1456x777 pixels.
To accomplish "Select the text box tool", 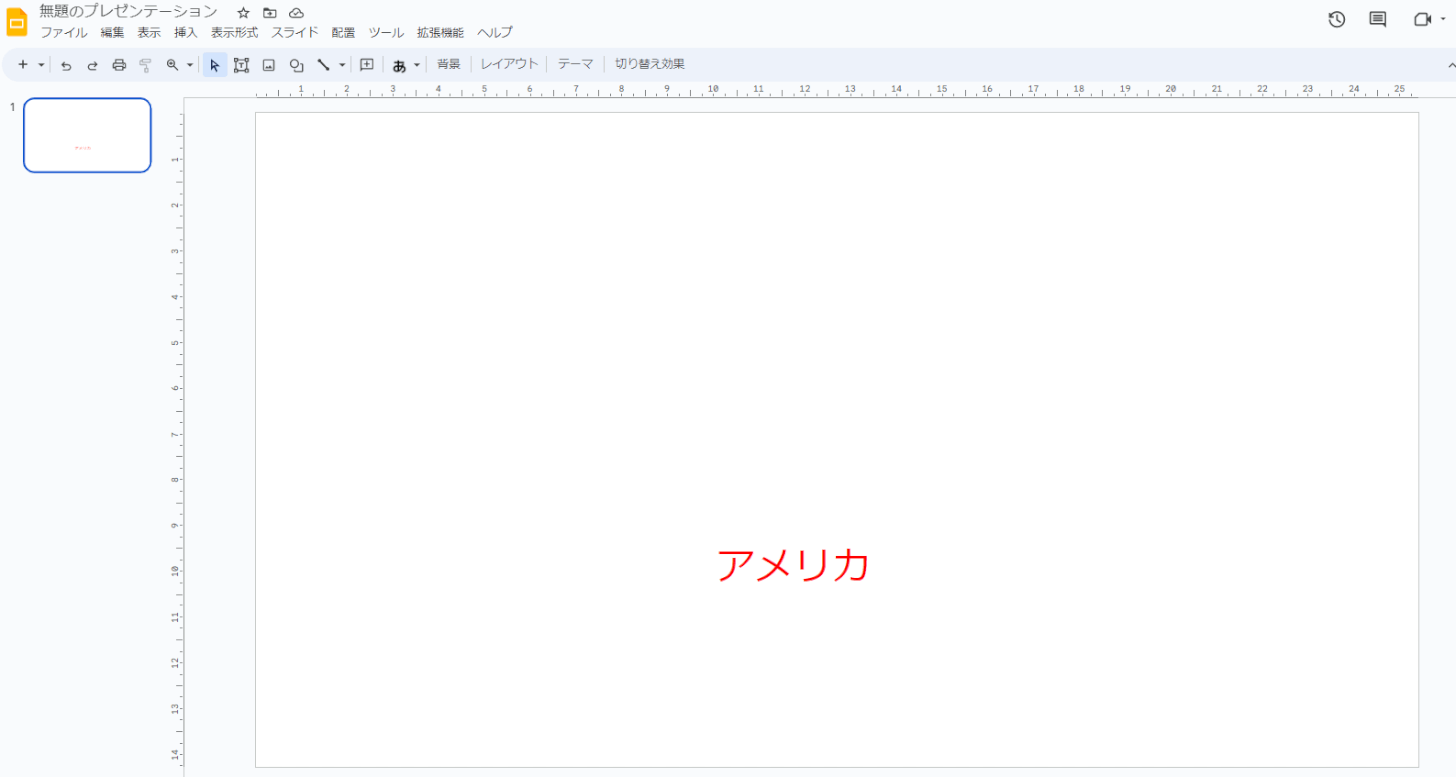I will pyautogui.click(x=241, y=65).
